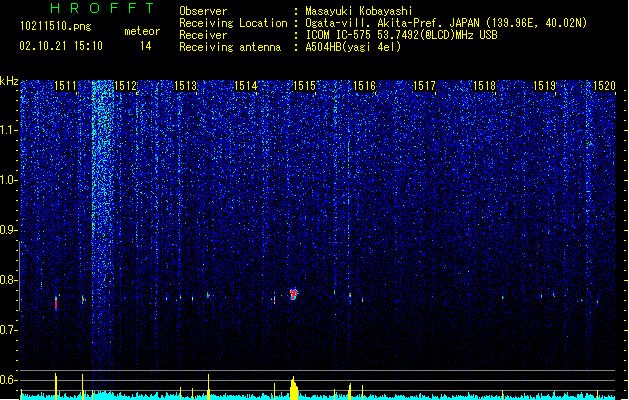Click the HROFFT title text
The width and height of the screenshot is (629, 400).
pos(102,8)
